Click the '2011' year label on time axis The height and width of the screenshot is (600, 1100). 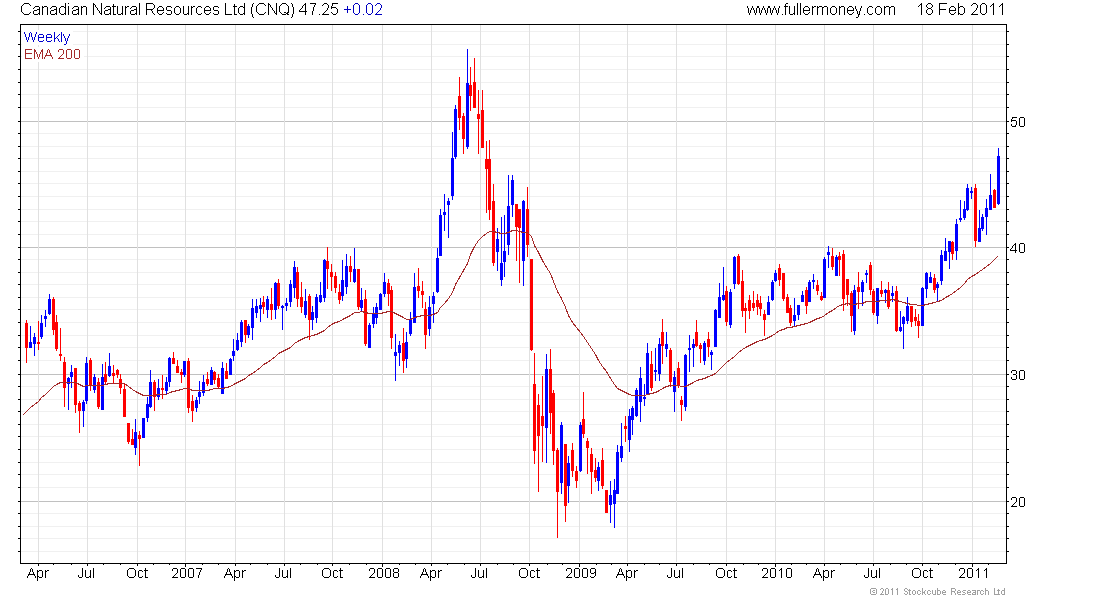click(x=973, y=573)
